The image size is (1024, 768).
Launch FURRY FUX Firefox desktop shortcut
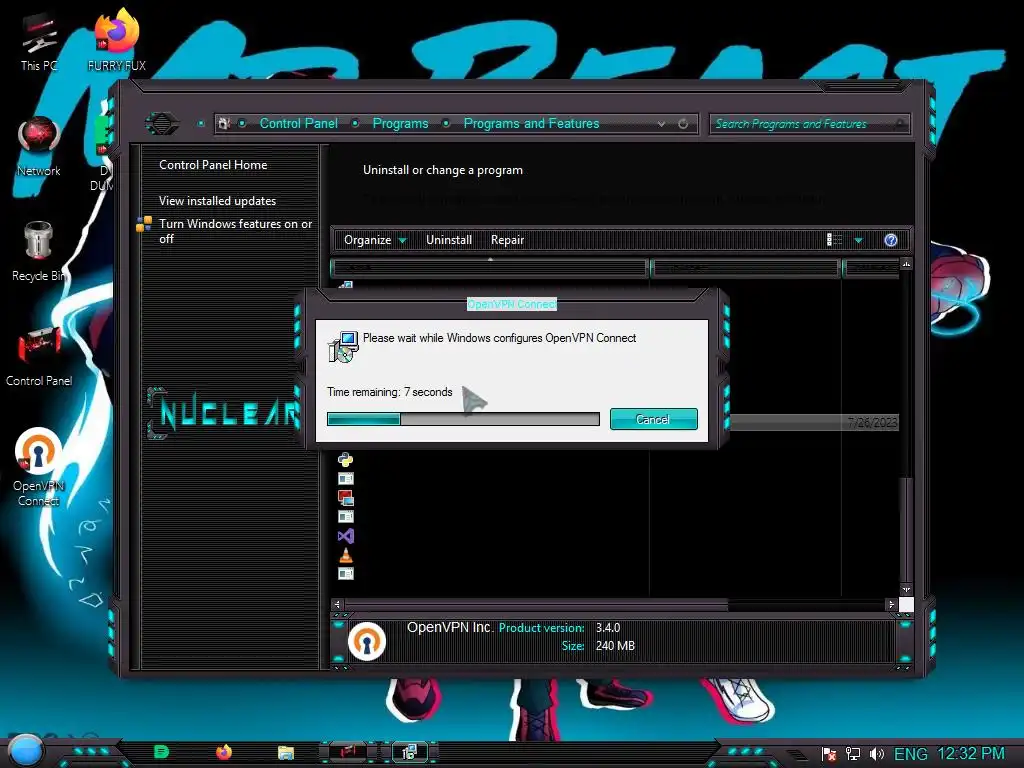[x=117, y=39]
